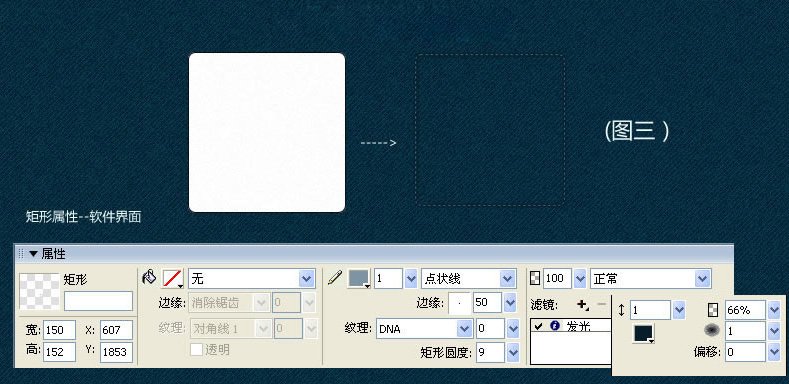The width and height of the screenshot is (789, 384).
Task: Open the glow width dropdown arrow
Action: [x=679, y=310]
